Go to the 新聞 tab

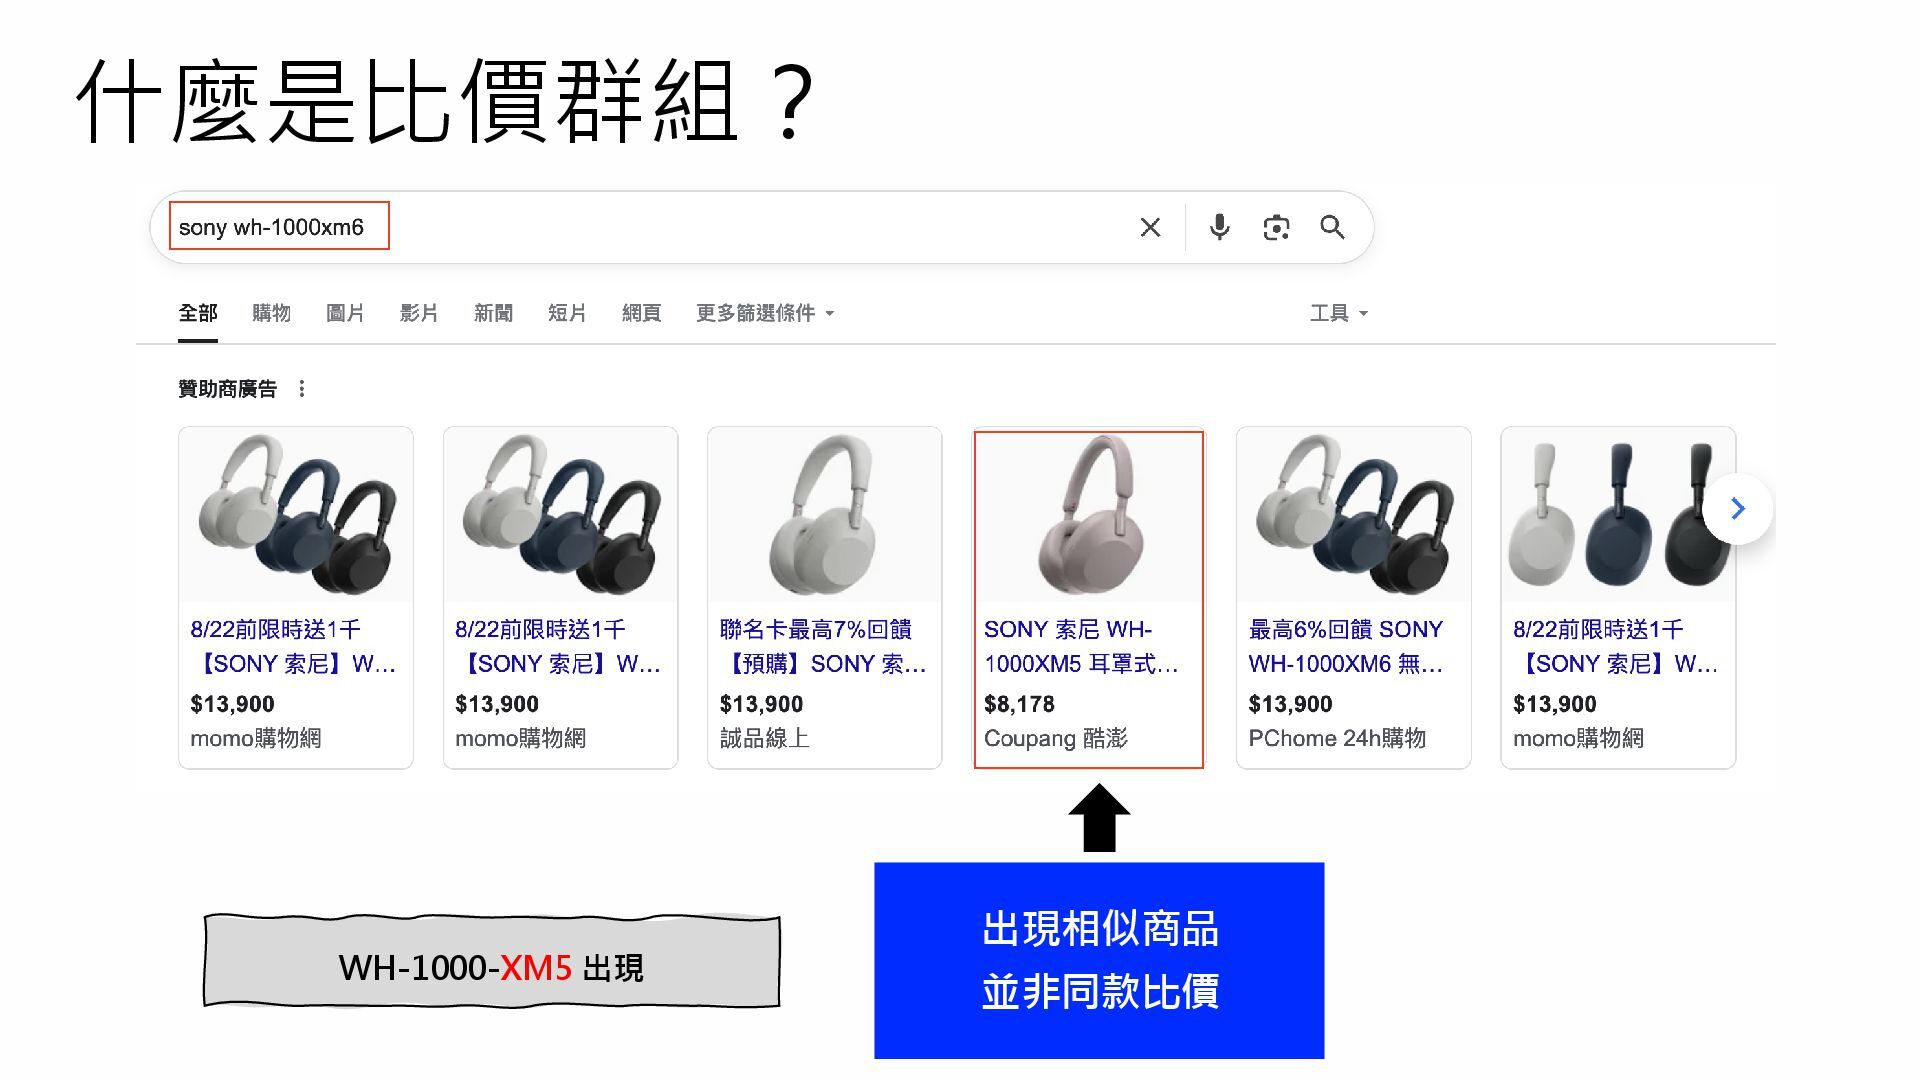tap(493, 313)
